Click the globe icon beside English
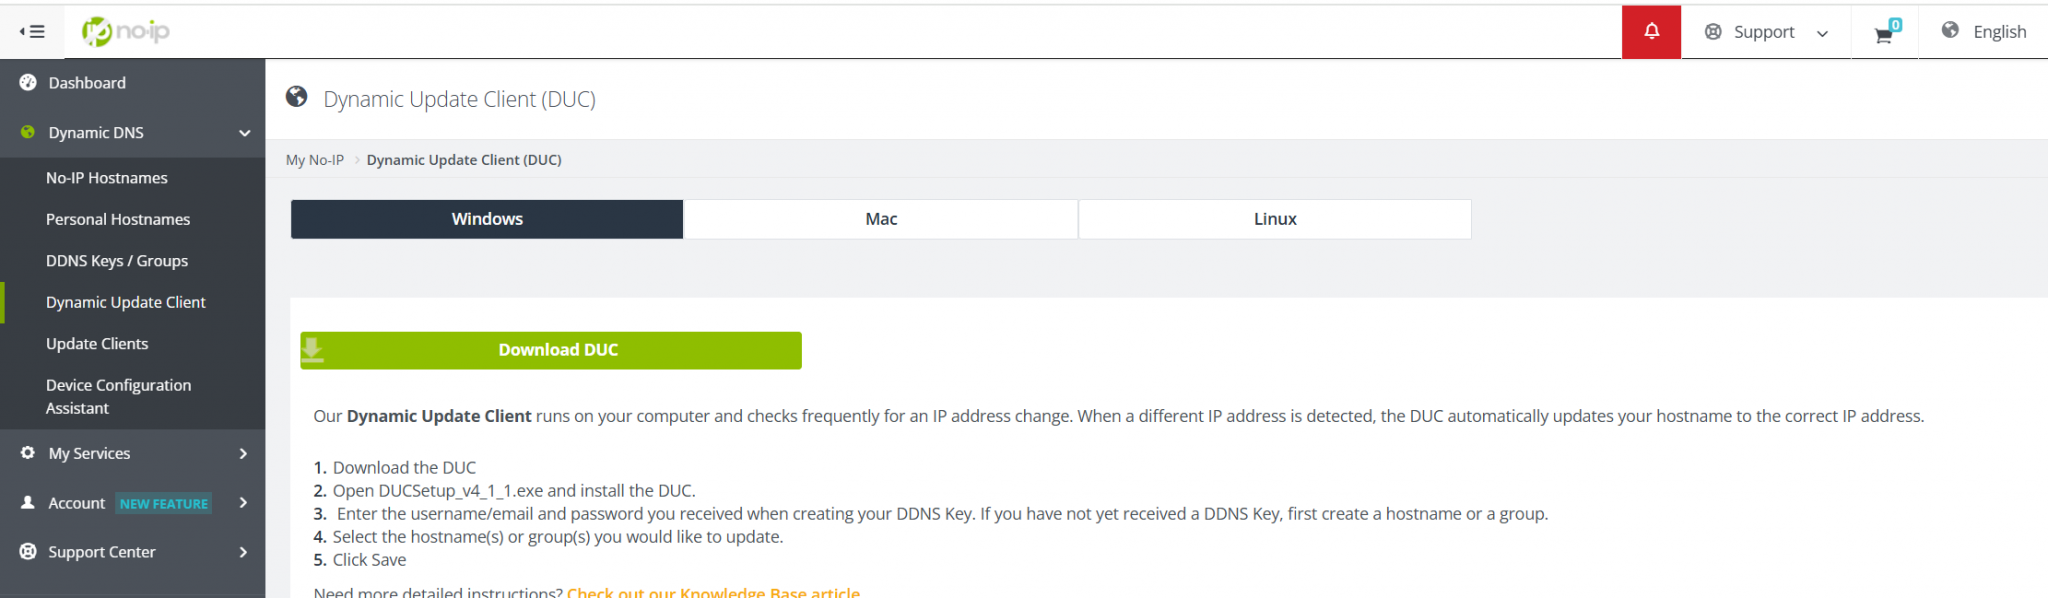The height and width of the screenshot is (598, 2048). coord(1950,31)
